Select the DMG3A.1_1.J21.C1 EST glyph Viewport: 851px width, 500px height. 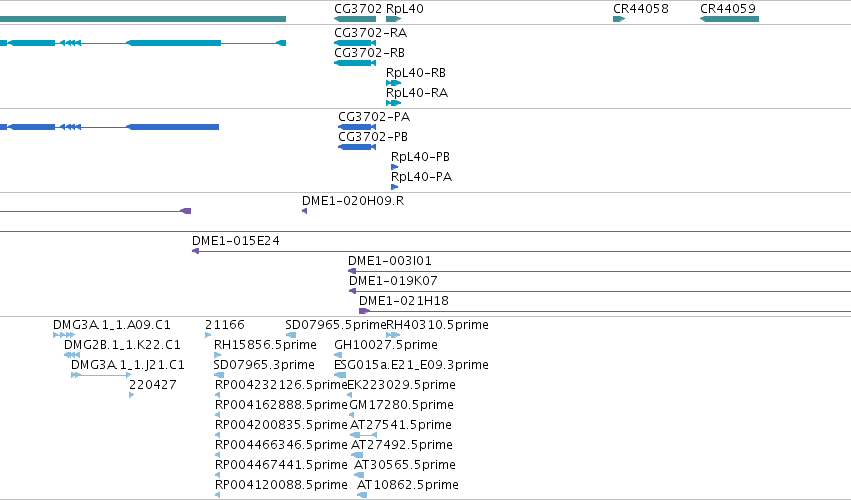pos(101,375)
